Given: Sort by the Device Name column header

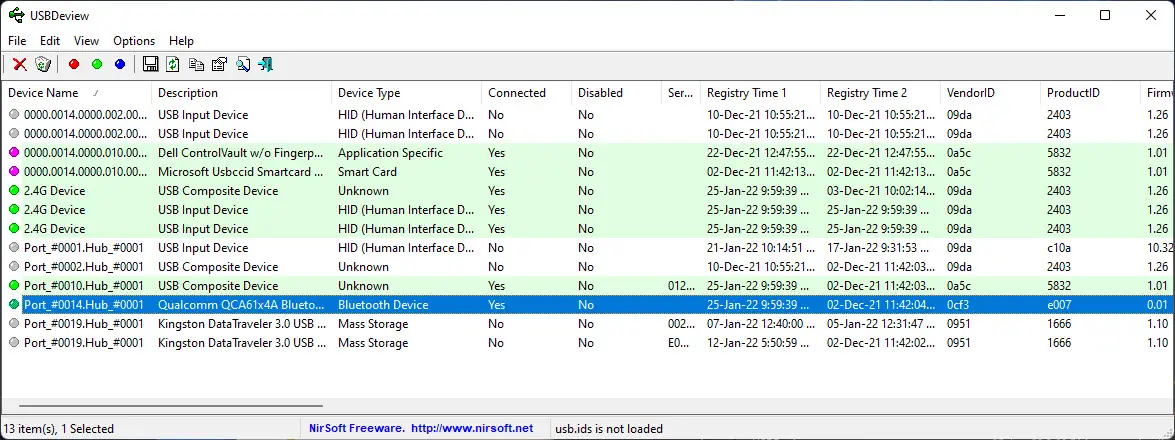Looking at the screenshot, I should coord(43,93).
